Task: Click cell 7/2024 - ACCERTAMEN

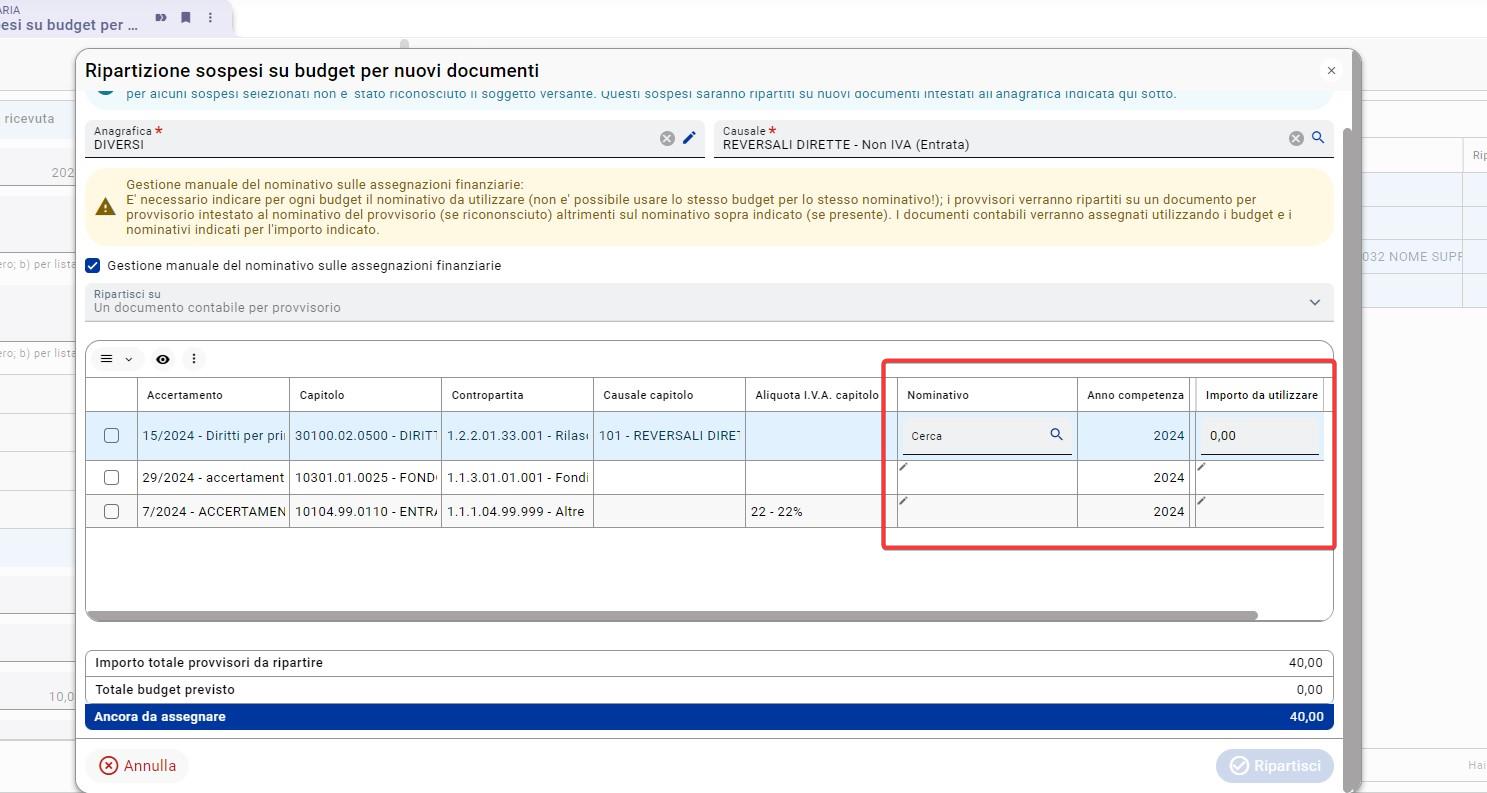Action: (213, 511)
